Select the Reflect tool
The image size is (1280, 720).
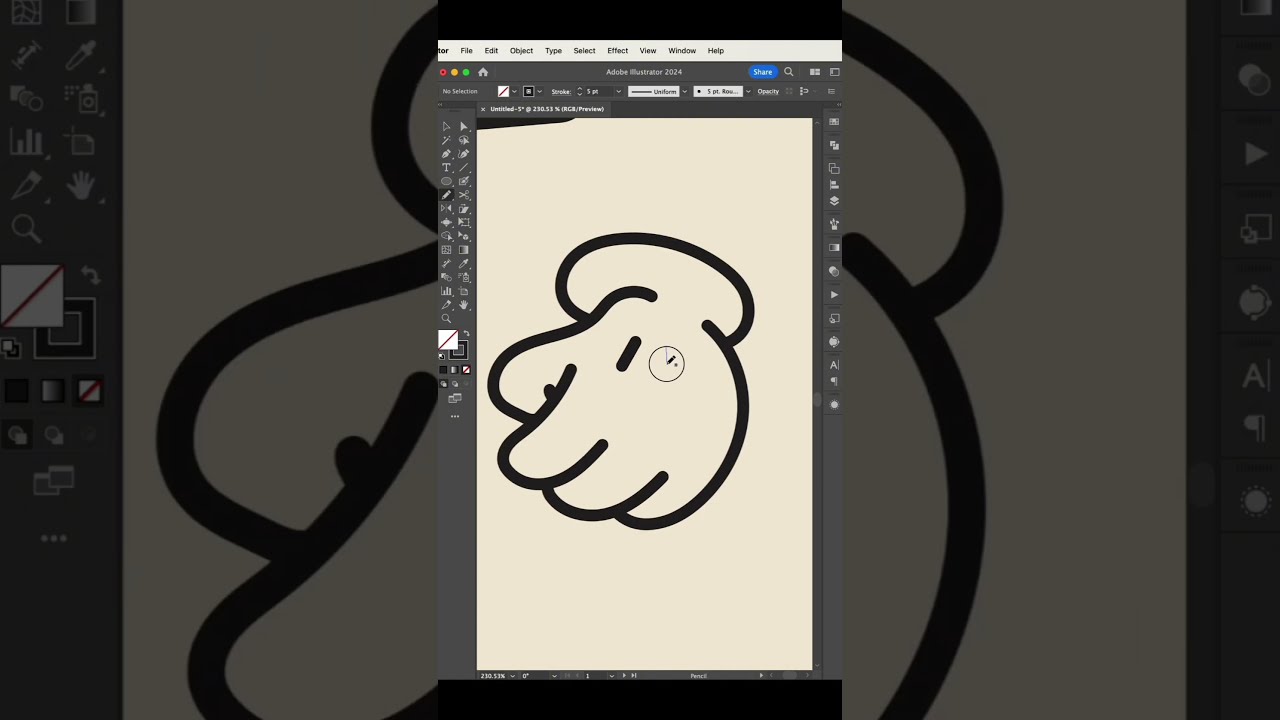(x=446, y=209)
